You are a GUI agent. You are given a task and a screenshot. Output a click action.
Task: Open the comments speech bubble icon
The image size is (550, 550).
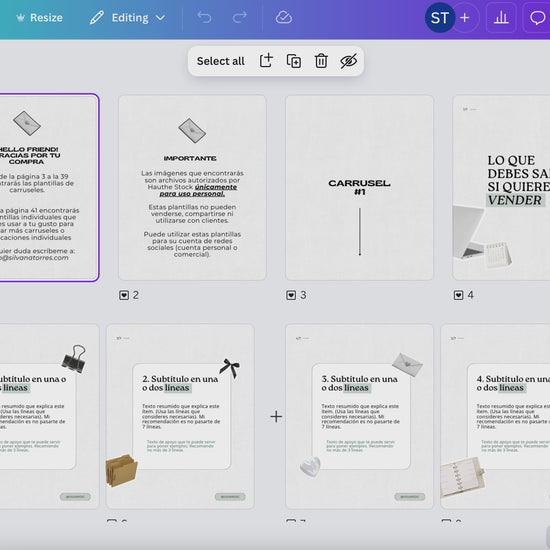[537, 18]
